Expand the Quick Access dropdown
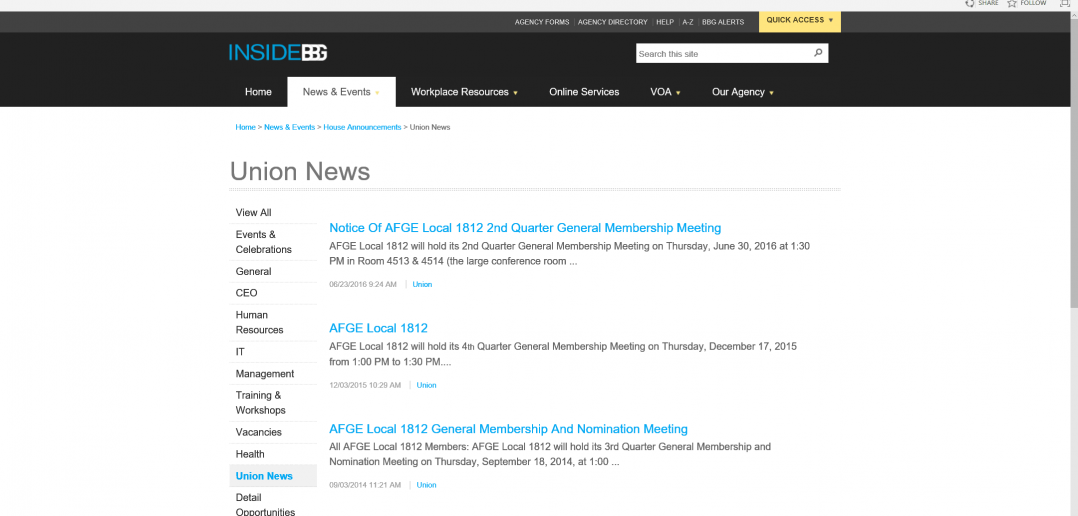The width and height of the screenshot is (1078, 516). click(800, 21)
